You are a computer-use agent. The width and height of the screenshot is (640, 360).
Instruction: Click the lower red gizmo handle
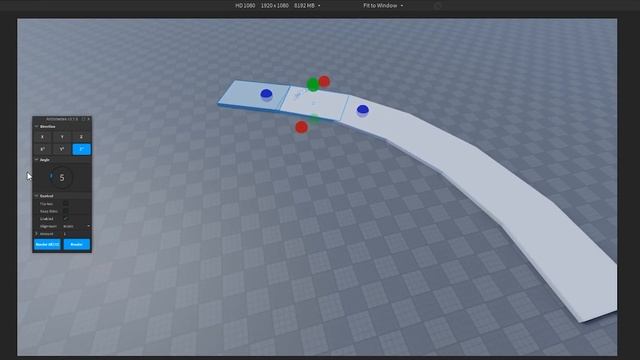click(x=302, y=127)
